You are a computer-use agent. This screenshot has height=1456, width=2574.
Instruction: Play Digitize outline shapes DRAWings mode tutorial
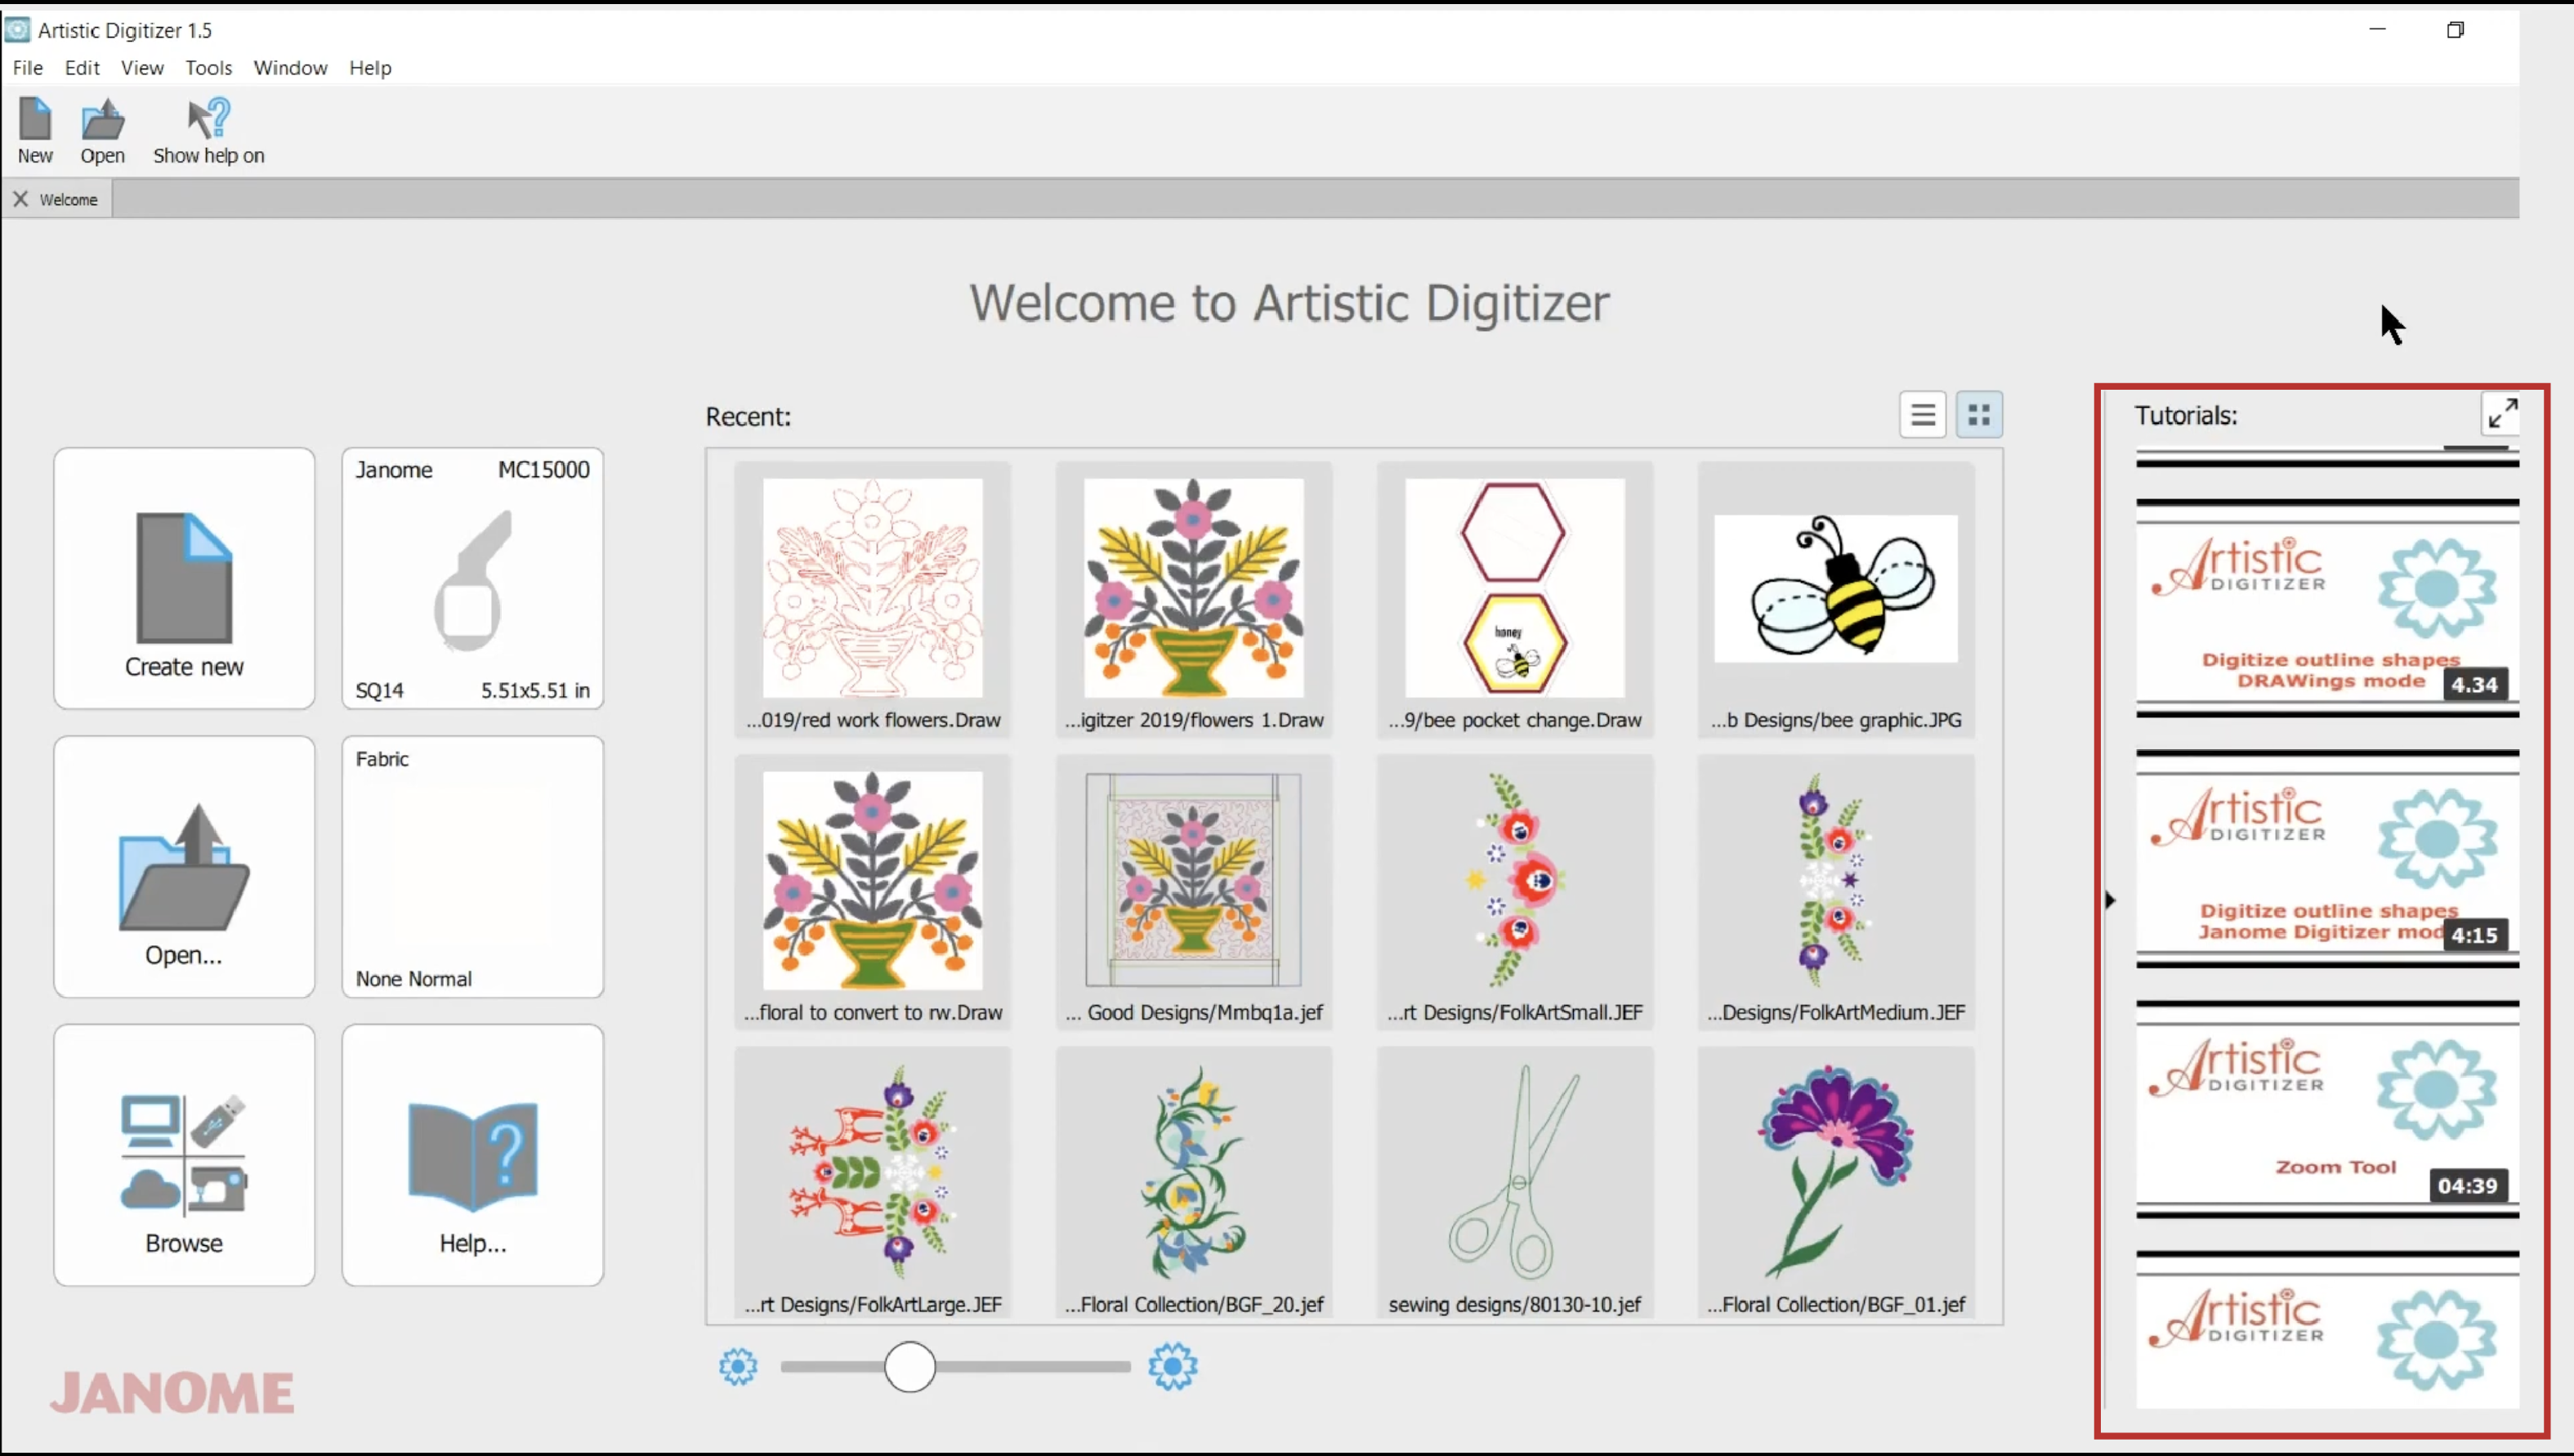point(2327,608)
